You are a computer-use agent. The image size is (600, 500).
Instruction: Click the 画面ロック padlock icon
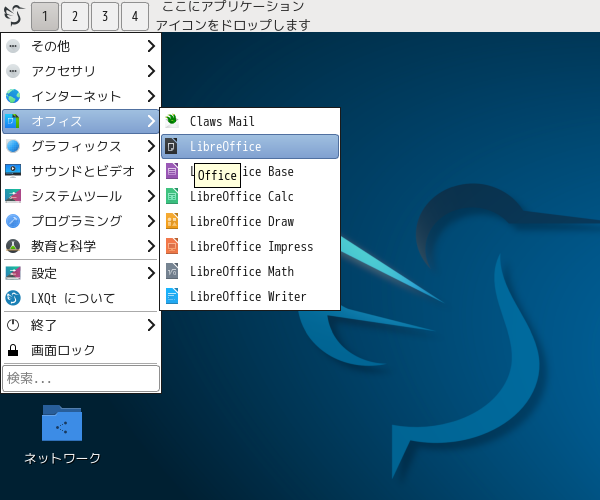[x=13, y=350]
